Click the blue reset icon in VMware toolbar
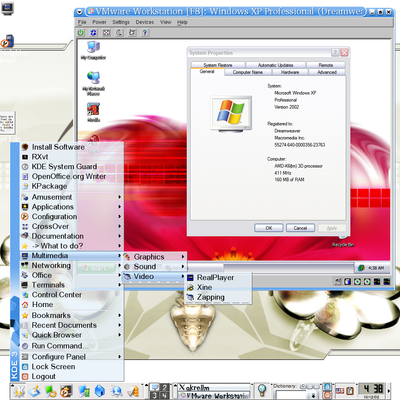The width and height of the screenshot is (400, 400). (94, 33)
